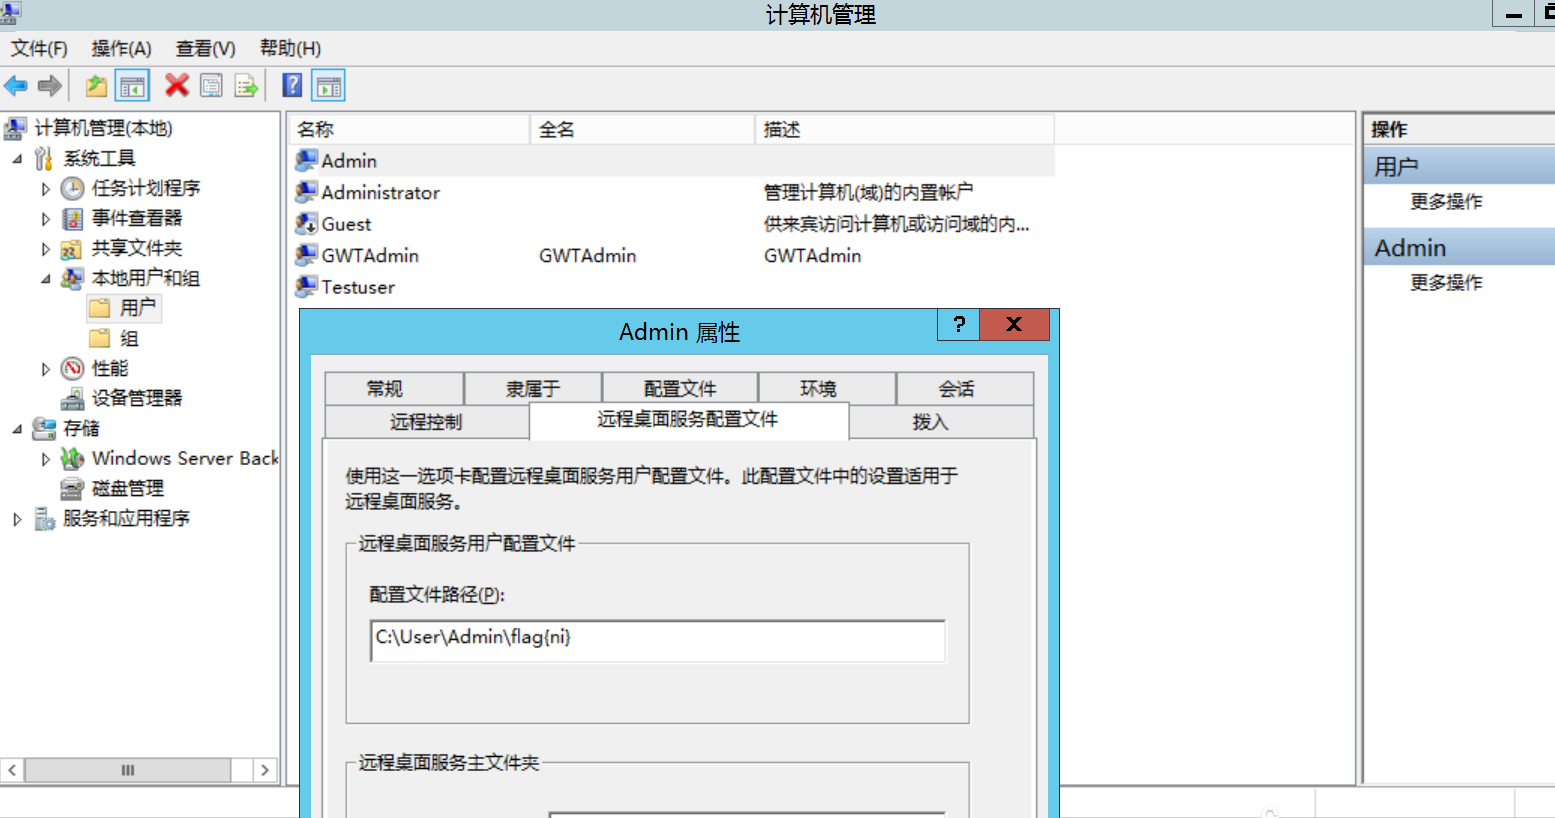Click the 事件查看器 icon in tree

tap(72, 218)
